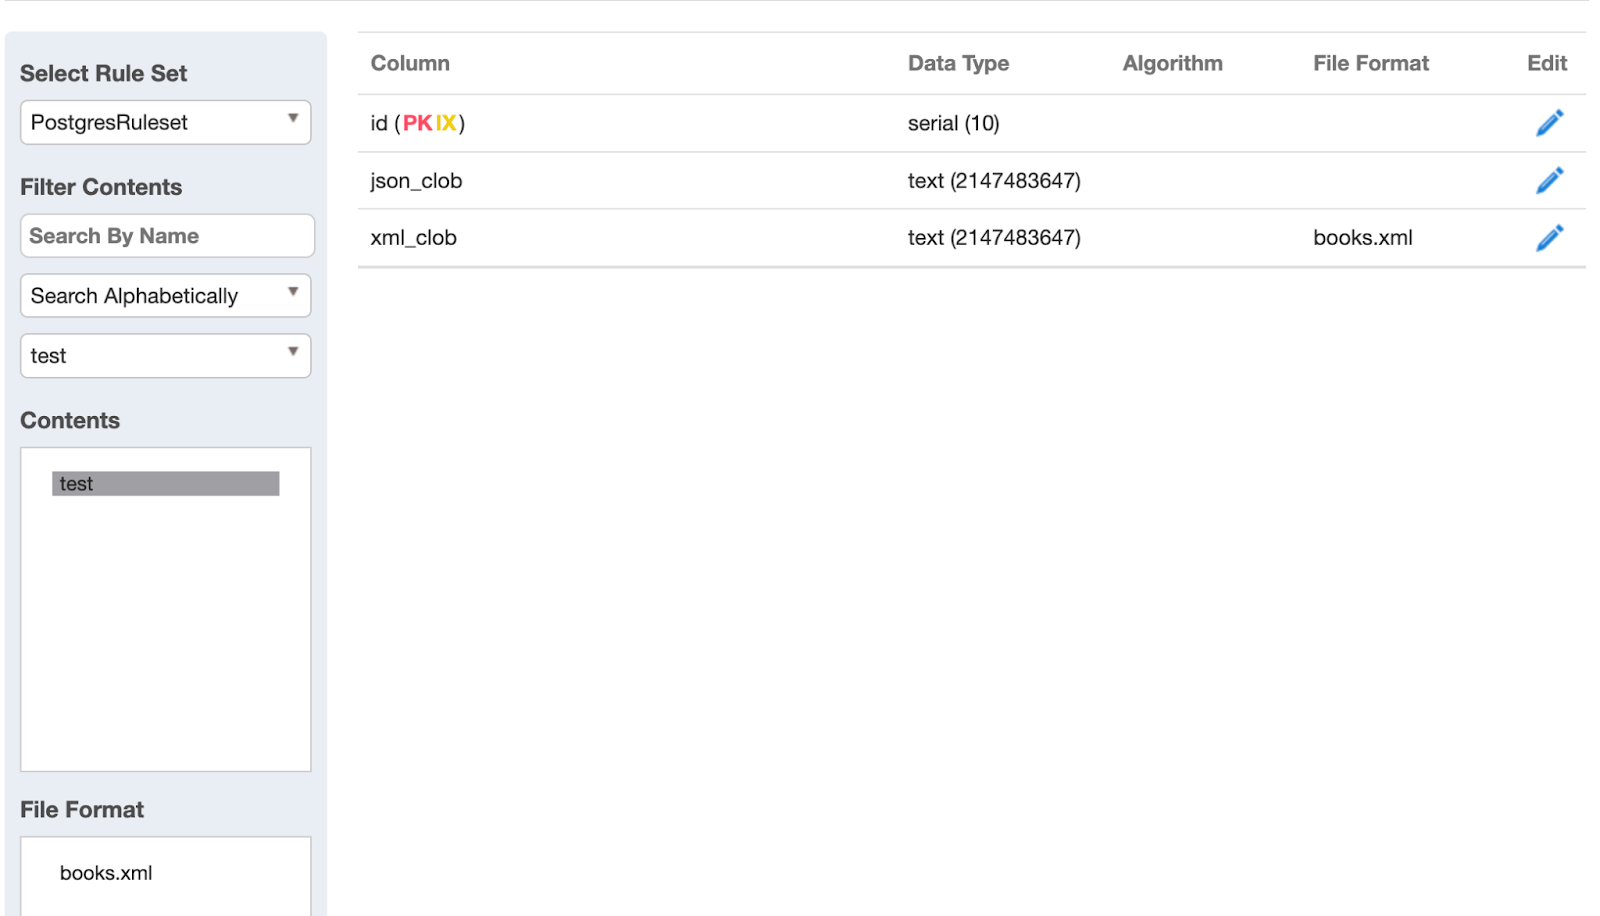1600x916 pixels.
Task: Click the json_clob column name
Action: click(x=416, y=181)
